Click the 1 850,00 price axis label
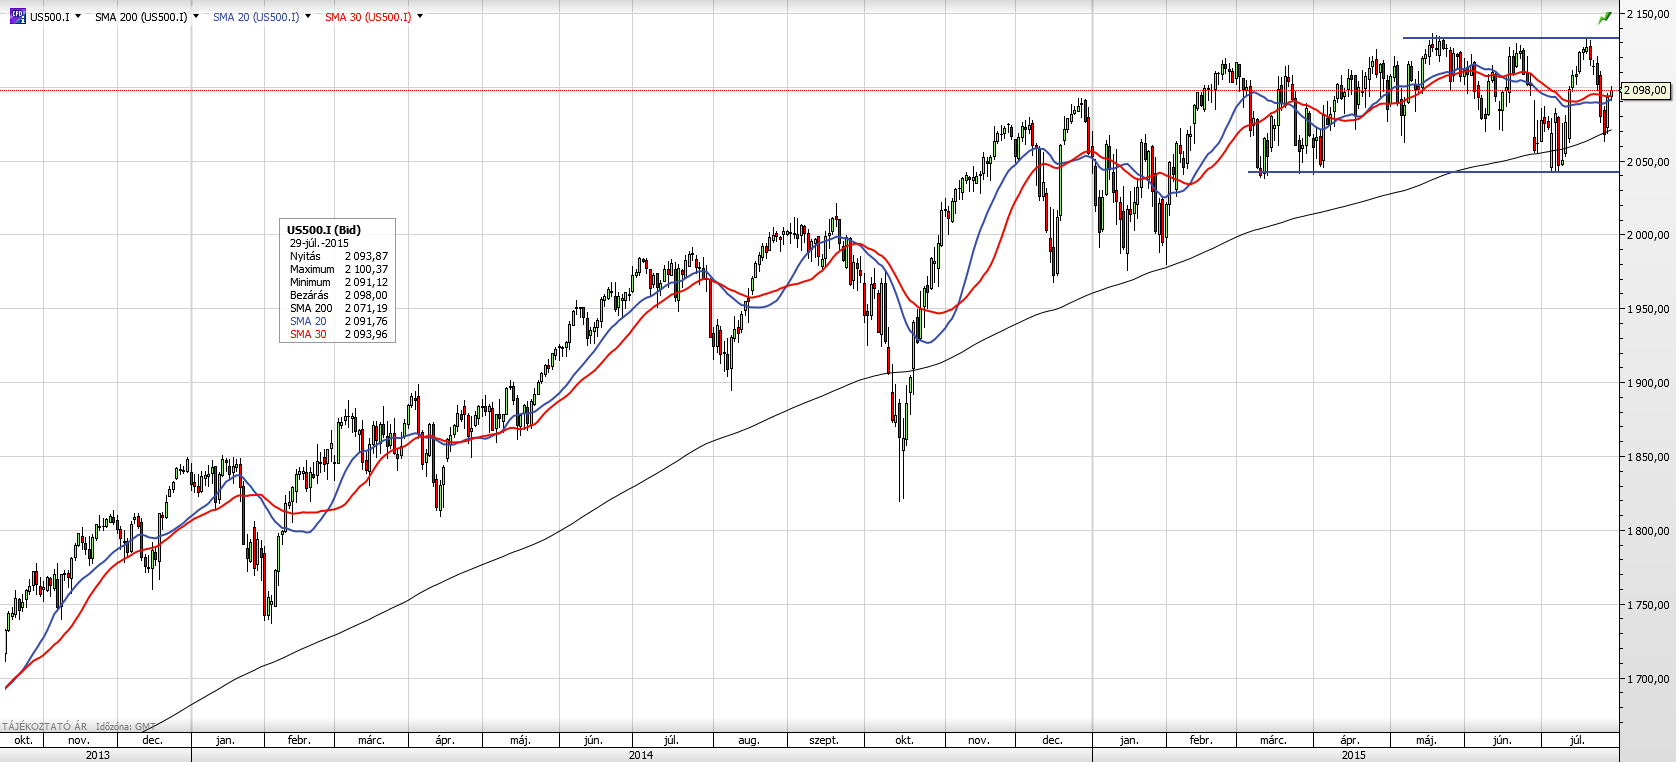This screenshot has height=762, width=1676. point(1648,457)
